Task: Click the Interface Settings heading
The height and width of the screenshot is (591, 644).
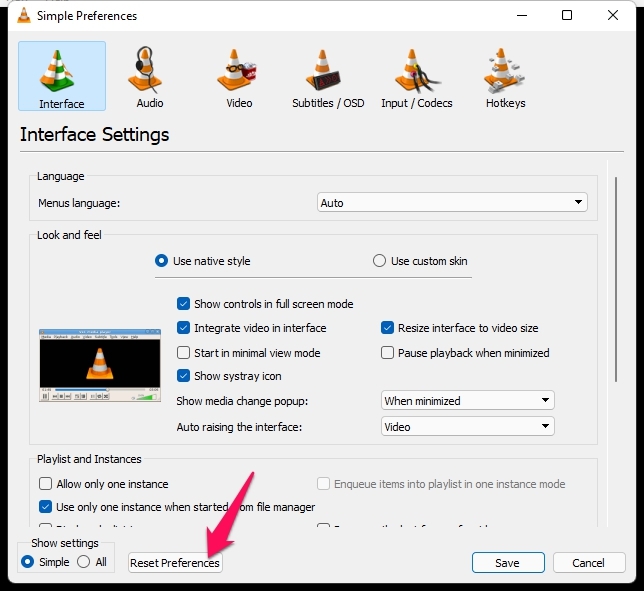Action: coord(94,135)
